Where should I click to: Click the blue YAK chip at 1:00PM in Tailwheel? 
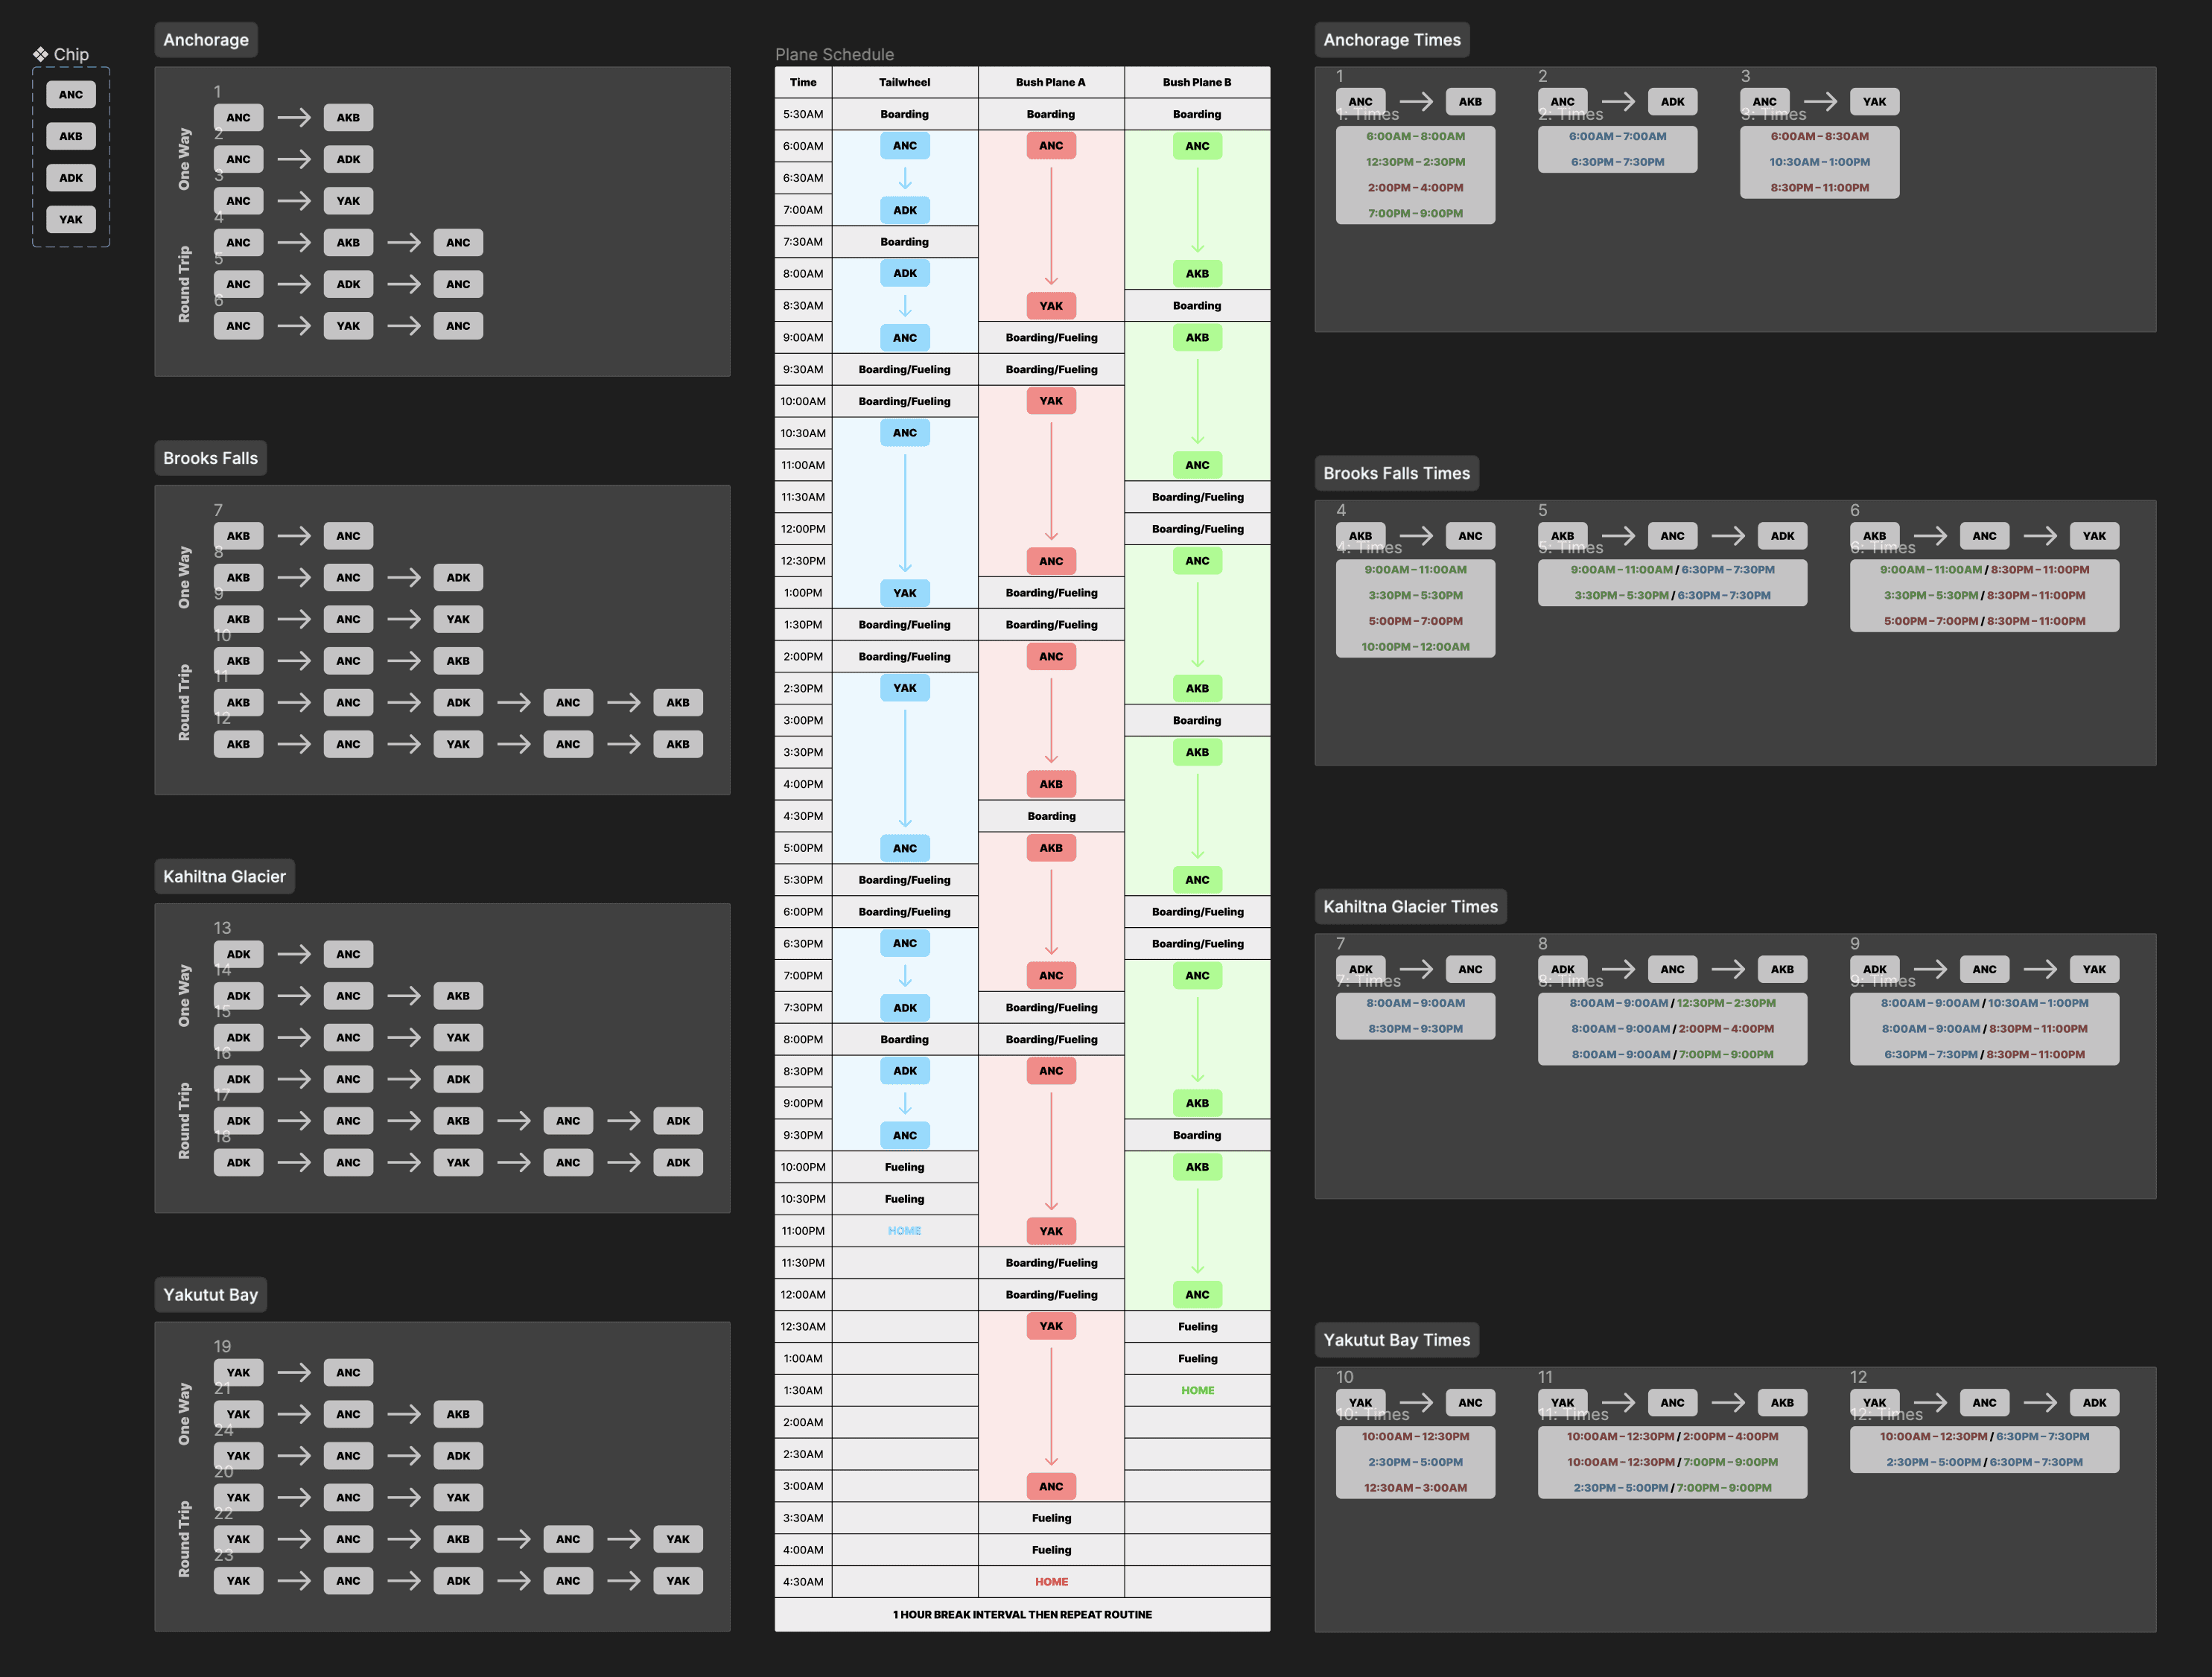pyautogui.click(x=905, y=593)
